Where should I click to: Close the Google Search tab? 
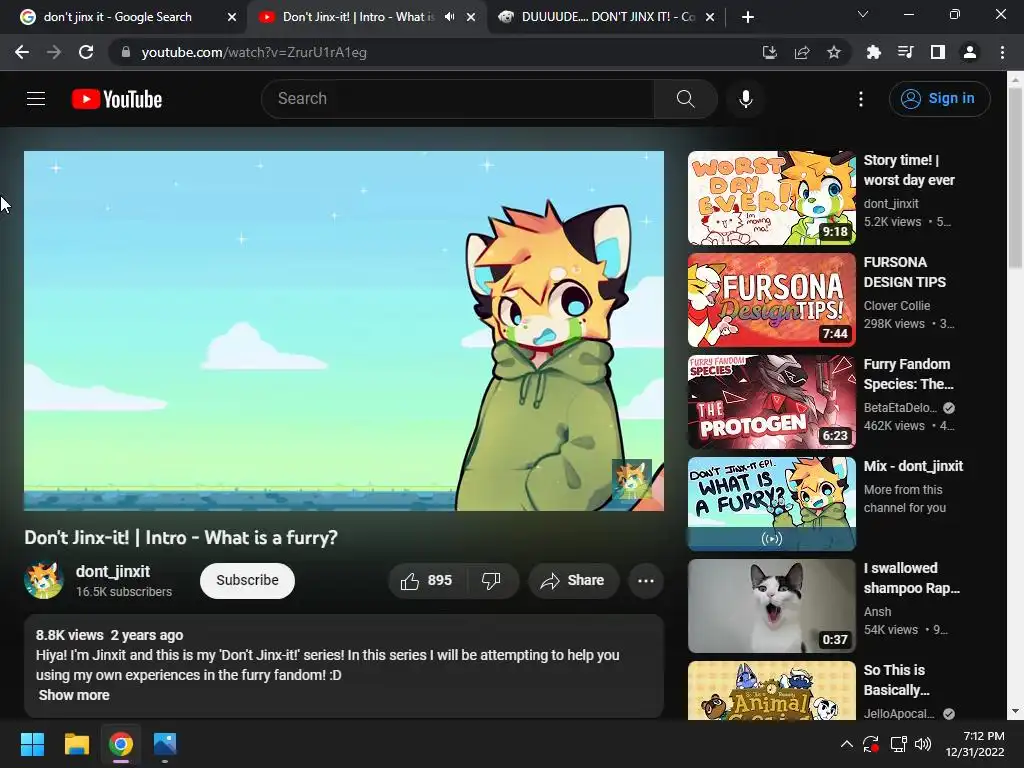pos(232,17)
